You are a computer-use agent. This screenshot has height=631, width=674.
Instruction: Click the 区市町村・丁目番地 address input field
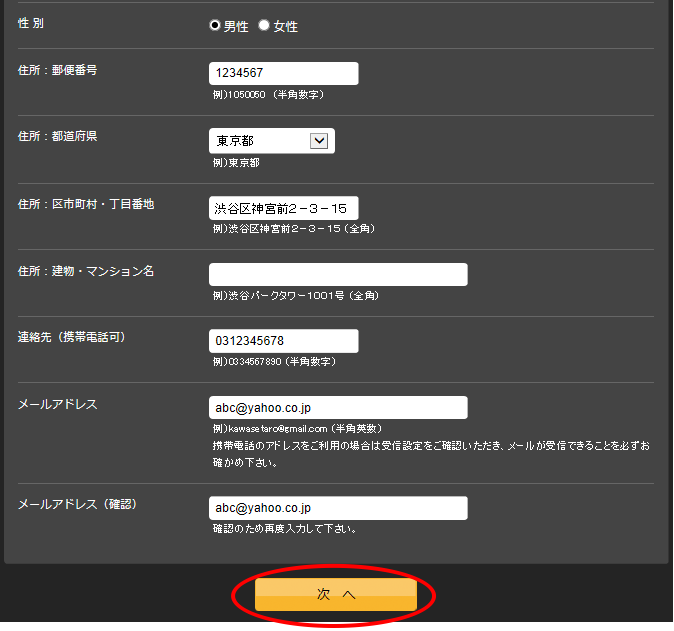point(283,208)
